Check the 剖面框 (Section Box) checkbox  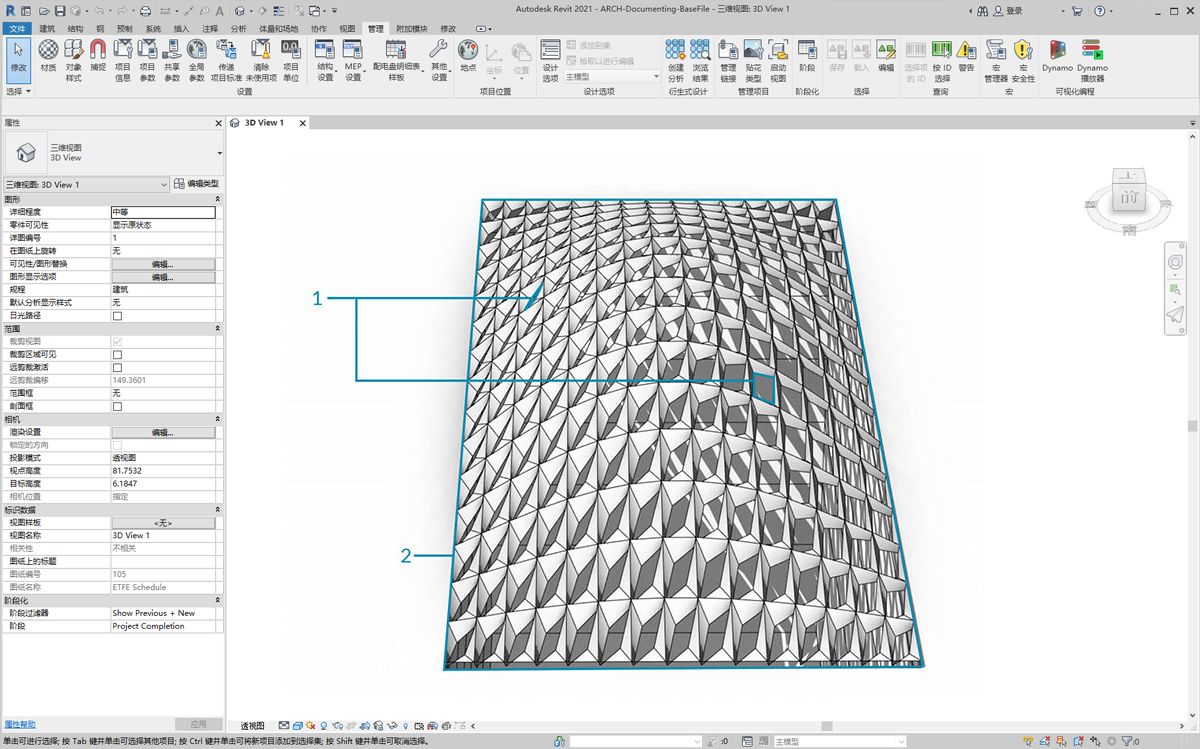[117, 407]
